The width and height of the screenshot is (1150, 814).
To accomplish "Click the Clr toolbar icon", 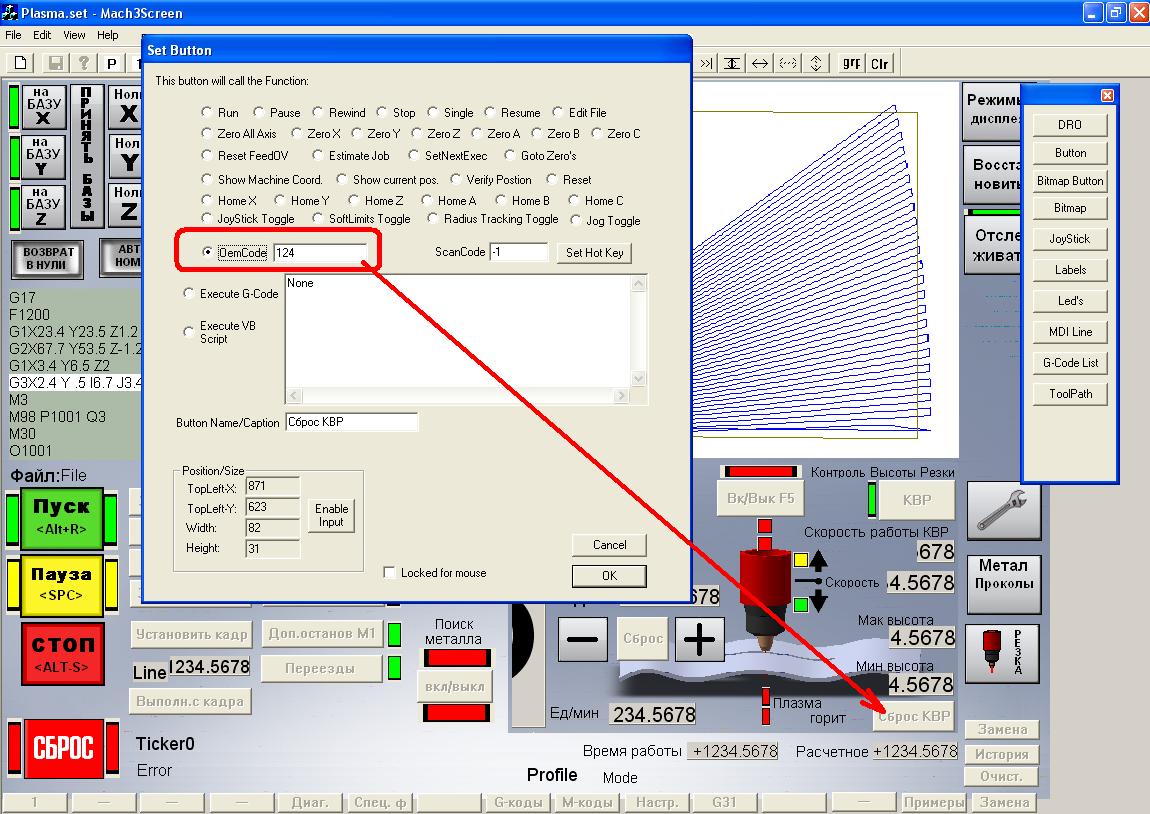I will click(879, 63).
